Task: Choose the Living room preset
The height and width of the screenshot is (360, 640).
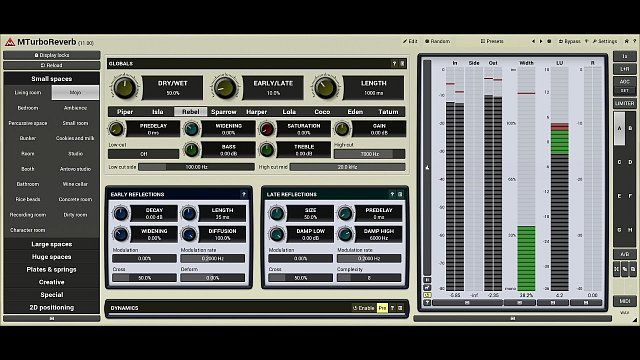Action: click(x=28, y=93)
